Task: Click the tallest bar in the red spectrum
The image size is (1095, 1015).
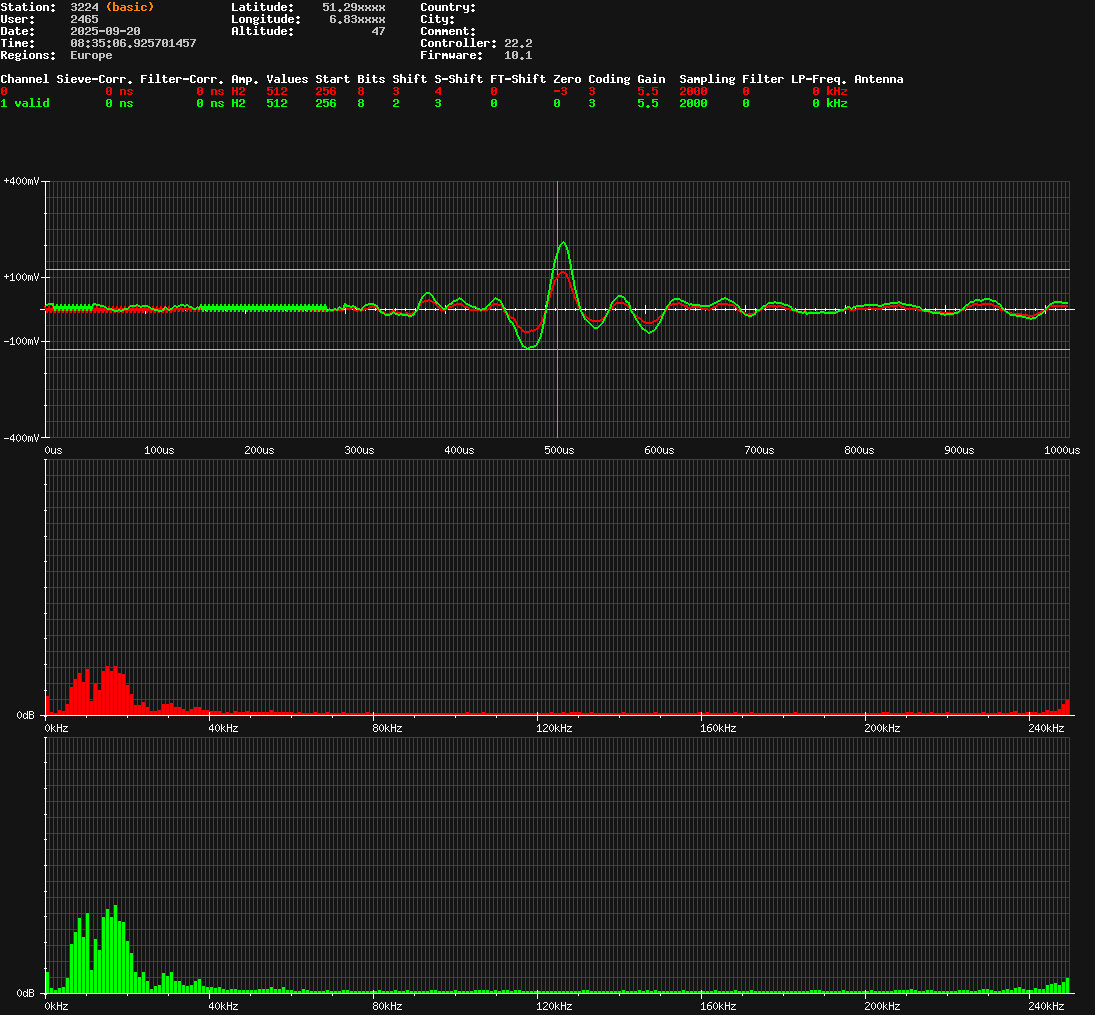Action: (115, 690)
